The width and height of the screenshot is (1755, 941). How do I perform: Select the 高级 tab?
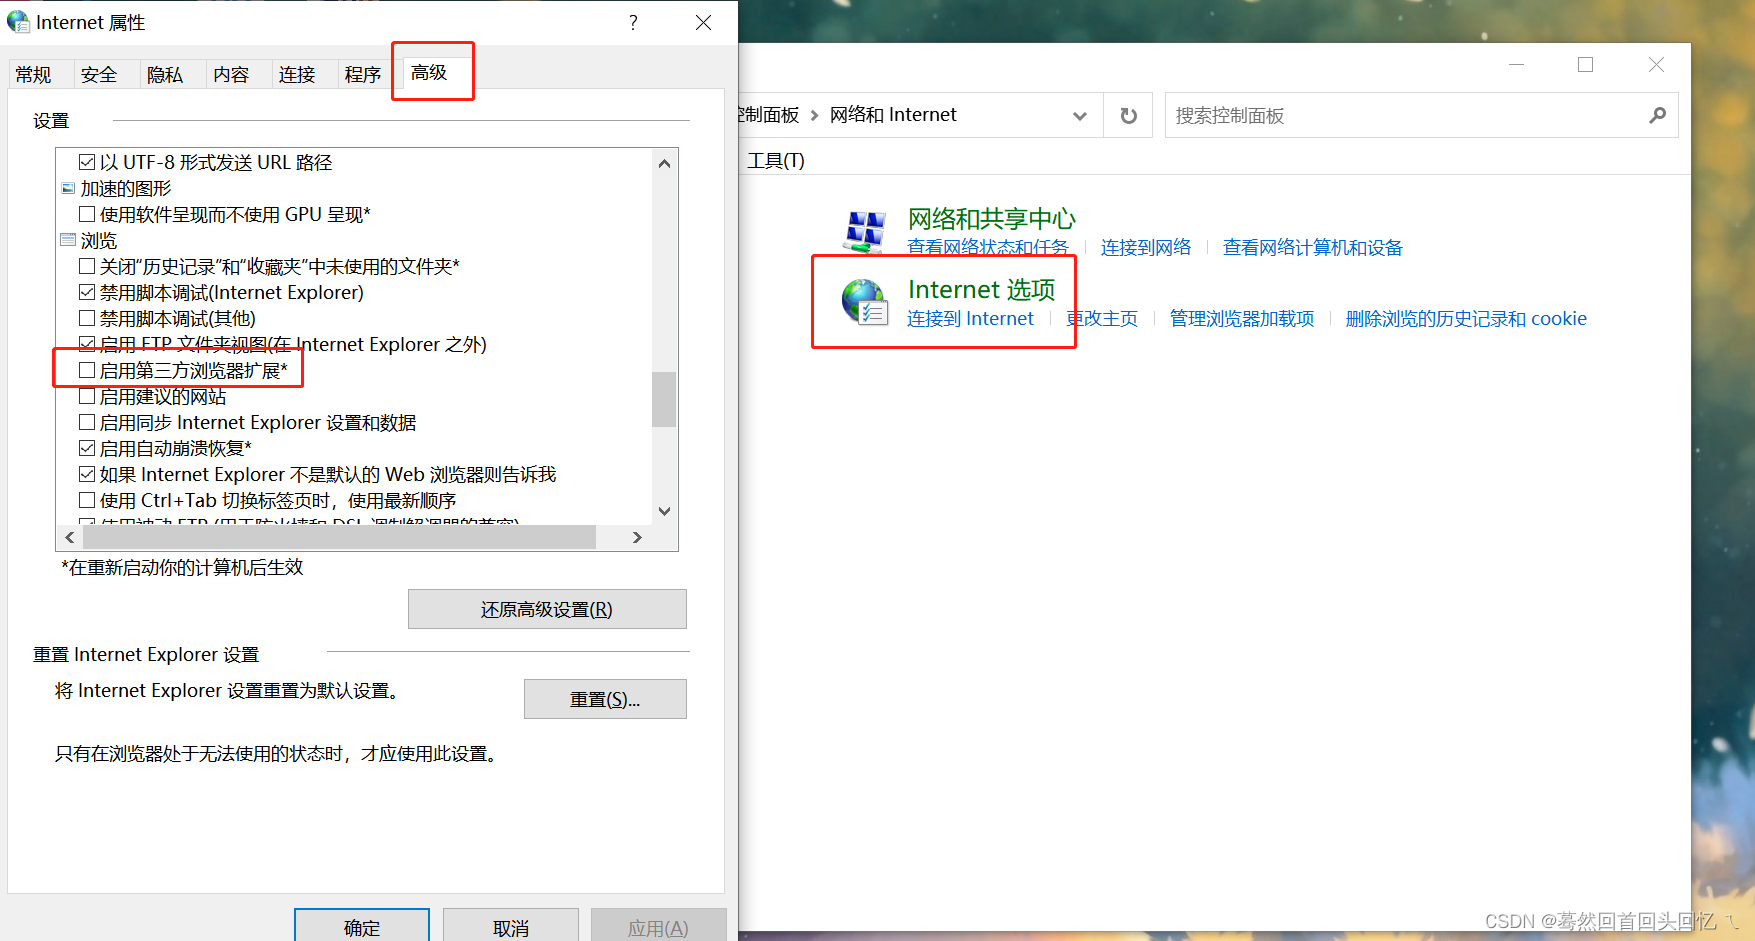(429, 73)
